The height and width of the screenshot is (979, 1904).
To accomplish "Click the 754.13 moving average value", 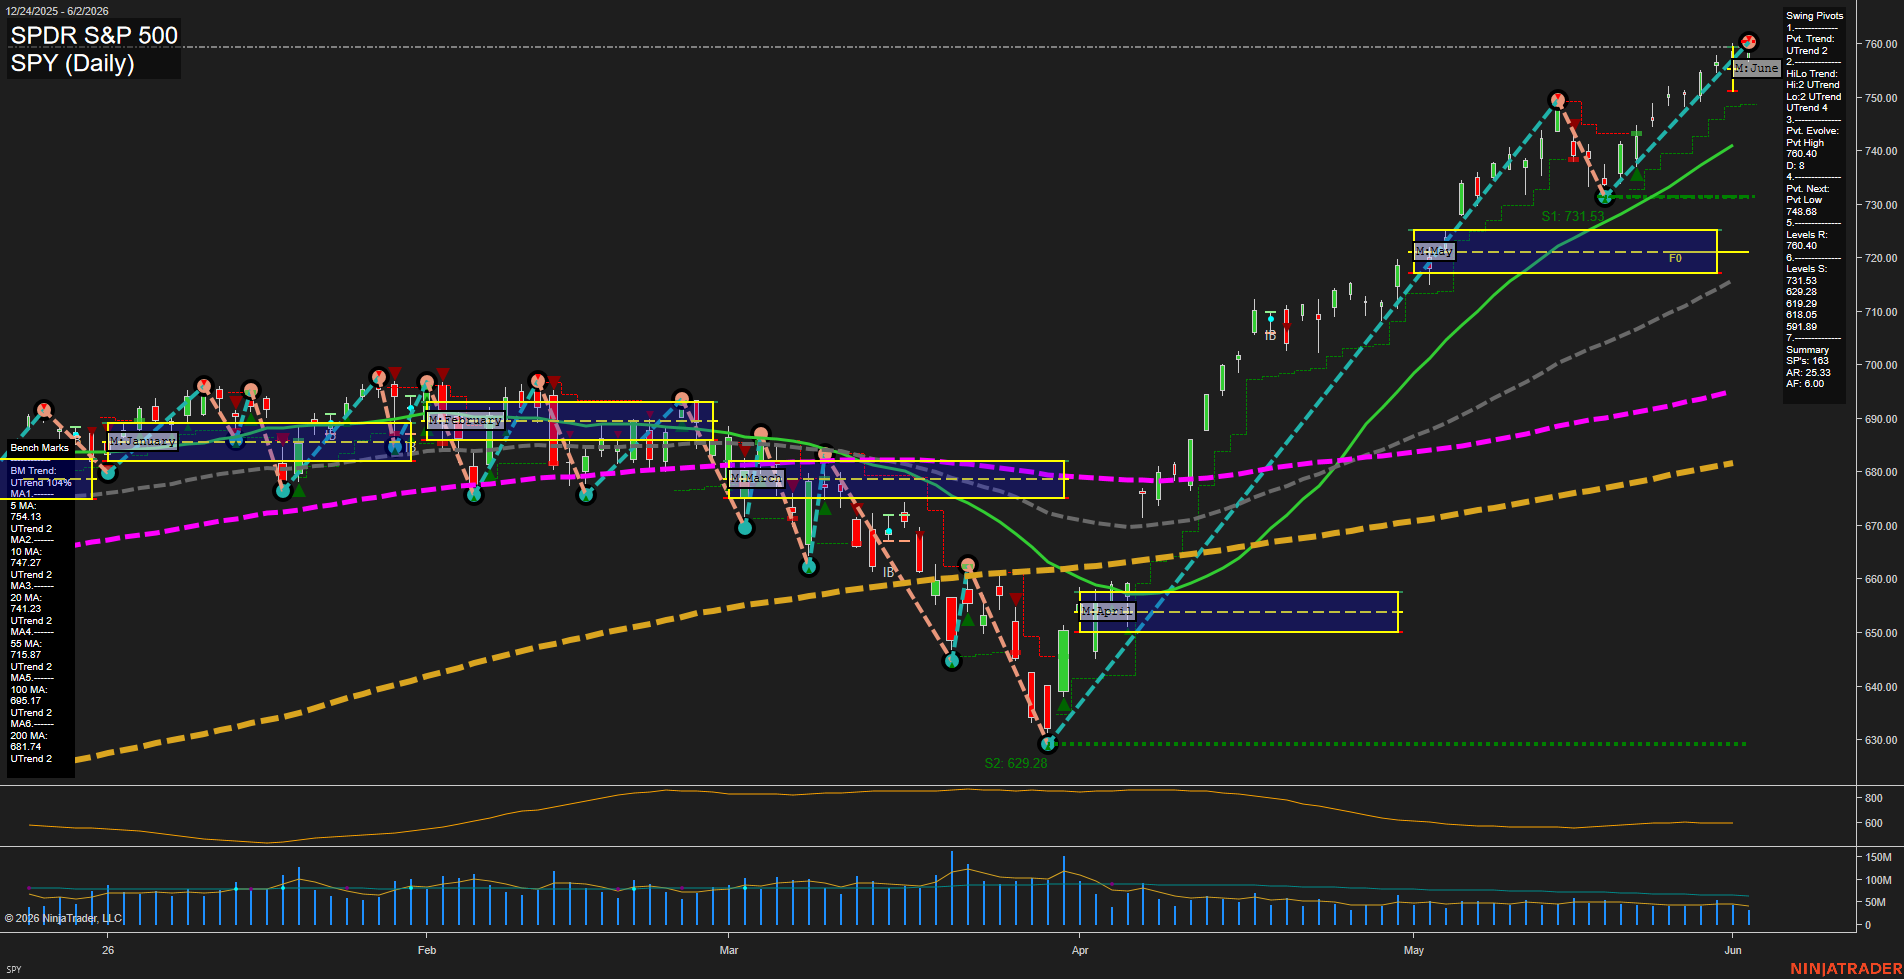I will [x=26, y=518].
